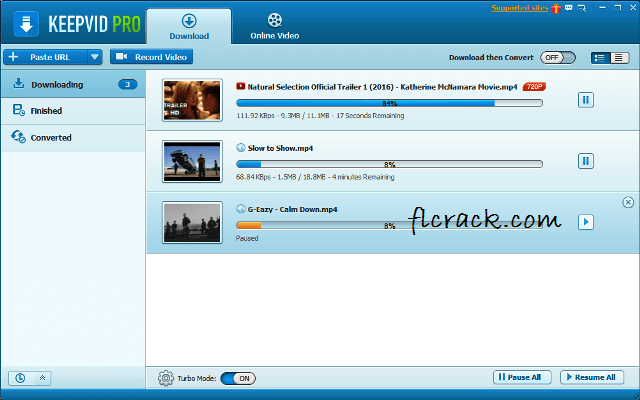Open the Finished section in the sidebar
640x400 pixels.
tap(73, 111)
